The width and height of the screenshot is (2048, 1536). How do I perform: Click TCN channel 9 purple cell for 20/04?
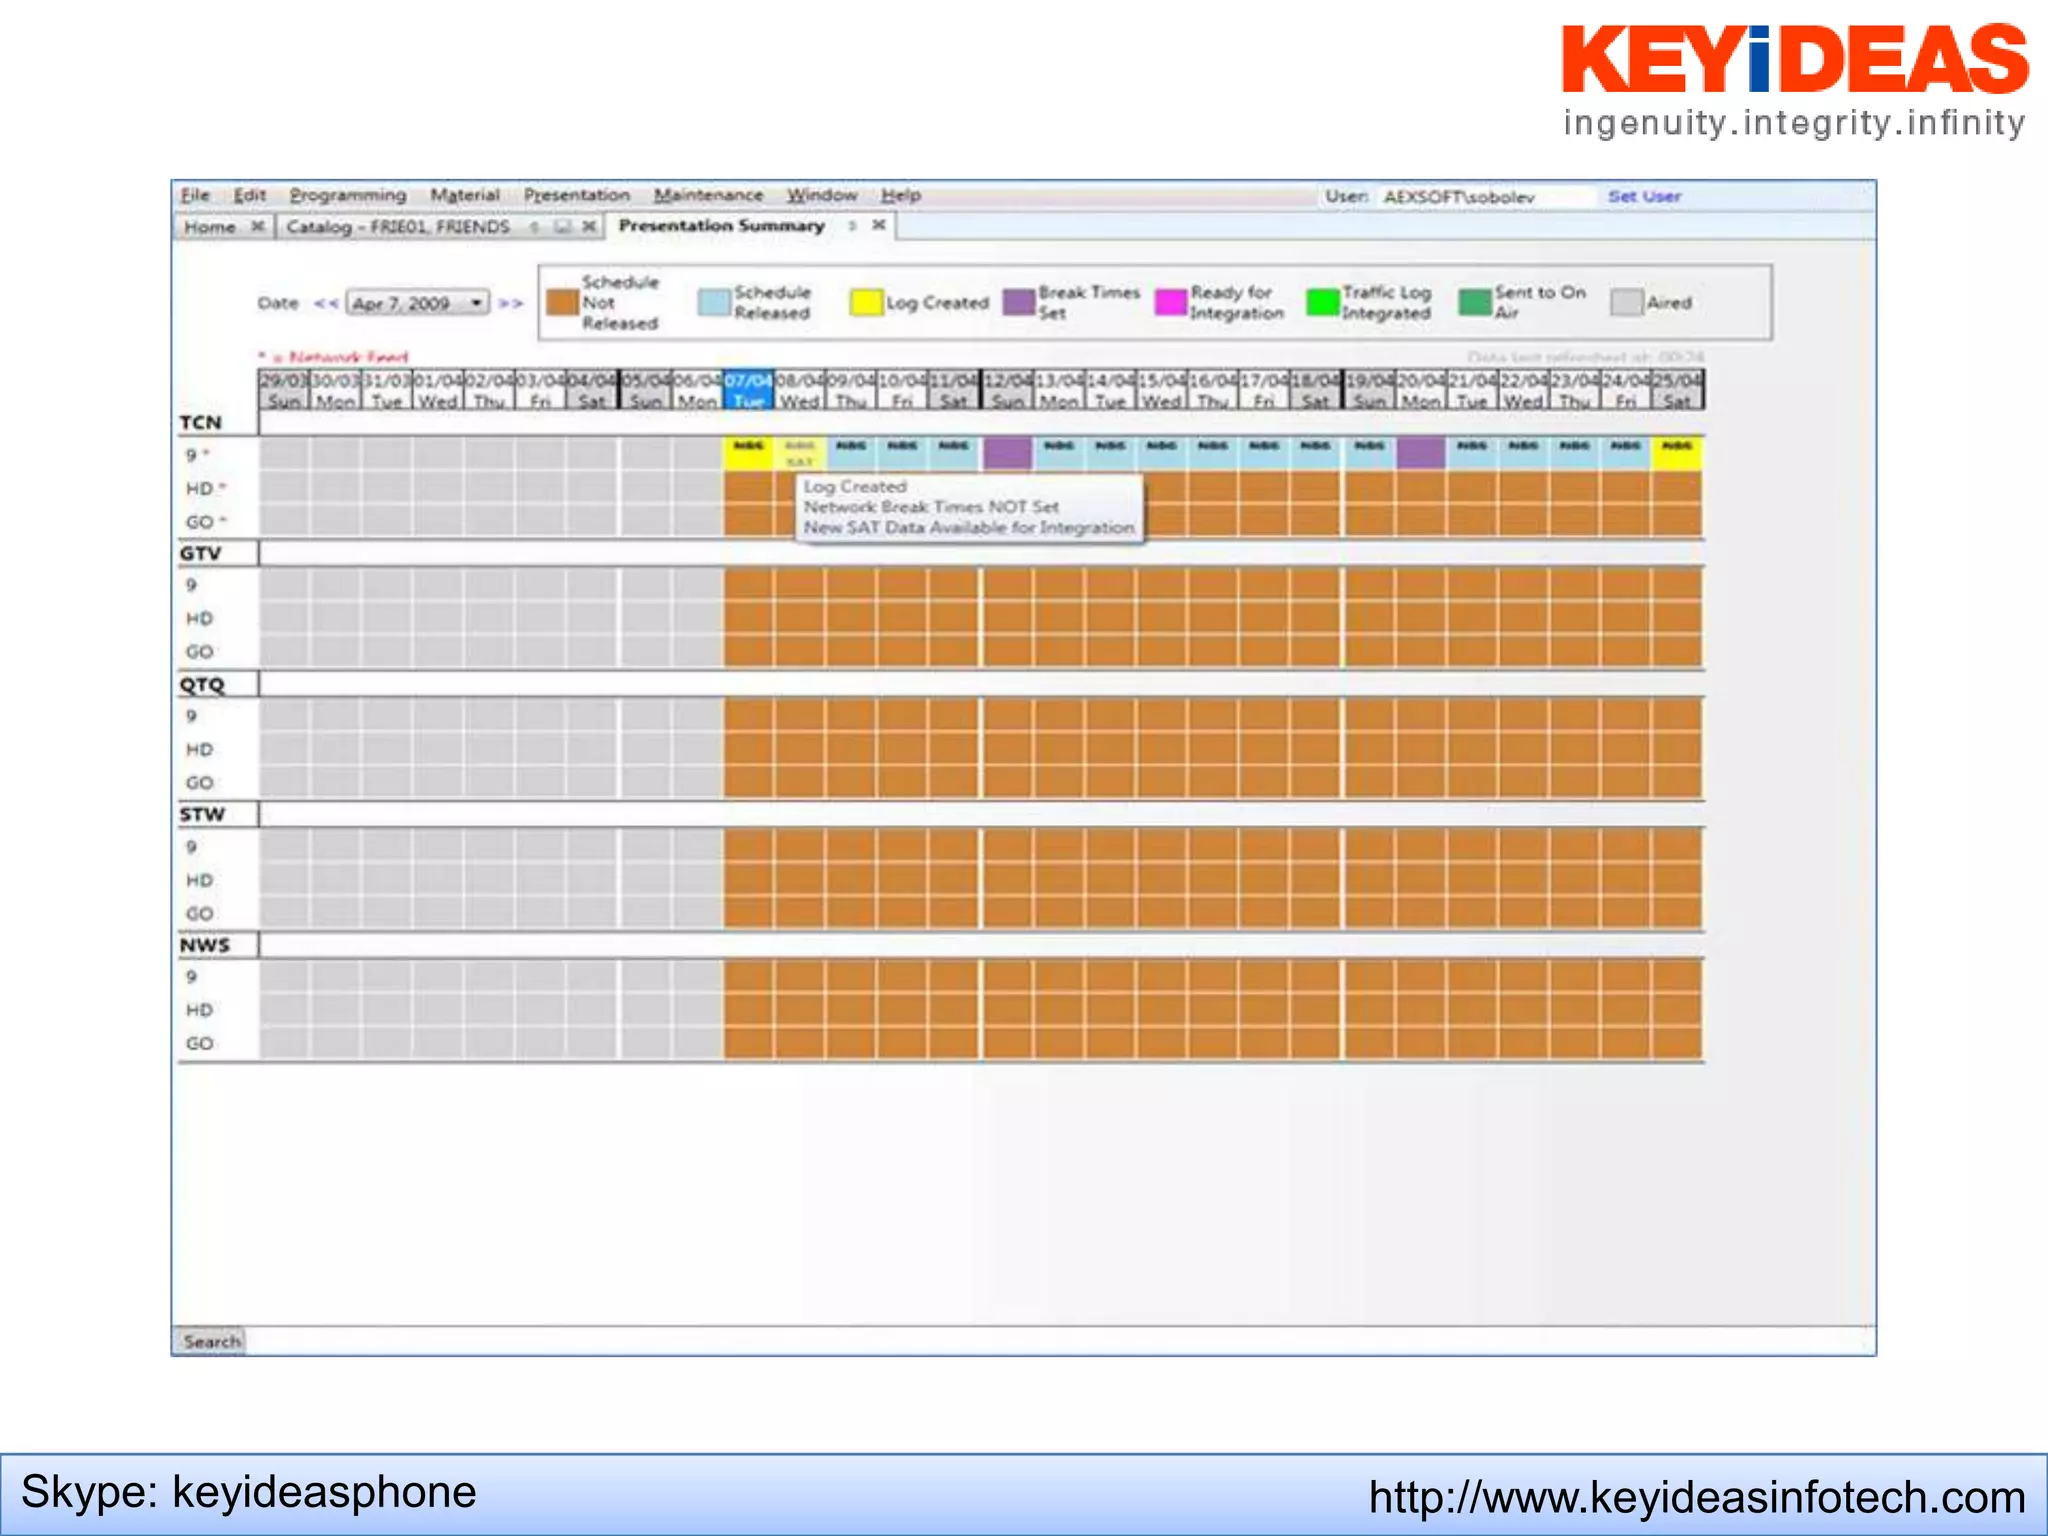tap(1421, 453)
